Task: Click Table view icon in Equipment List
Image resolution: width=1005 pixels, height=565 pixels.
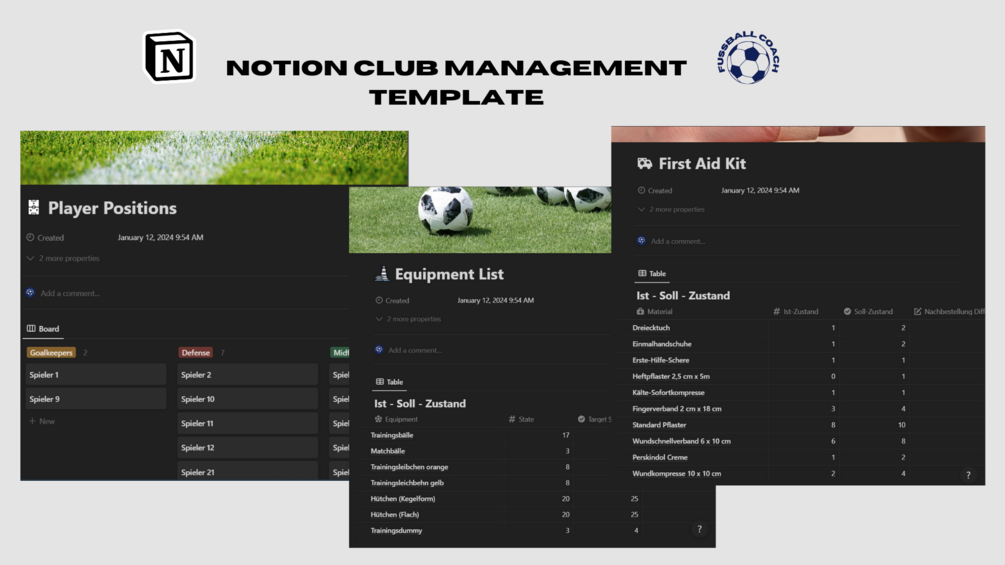Action: pos(379,381)
